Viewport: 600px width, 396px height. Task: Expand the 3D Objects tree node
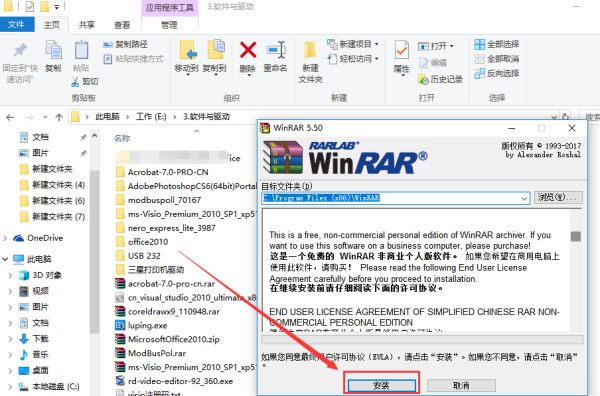(x=10, y=275)
